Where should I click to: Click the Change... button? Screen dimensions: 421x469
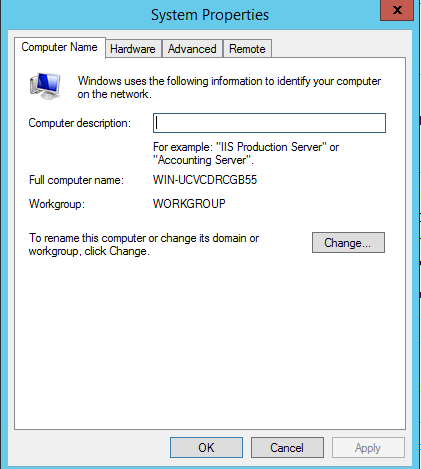pos(348,243)
